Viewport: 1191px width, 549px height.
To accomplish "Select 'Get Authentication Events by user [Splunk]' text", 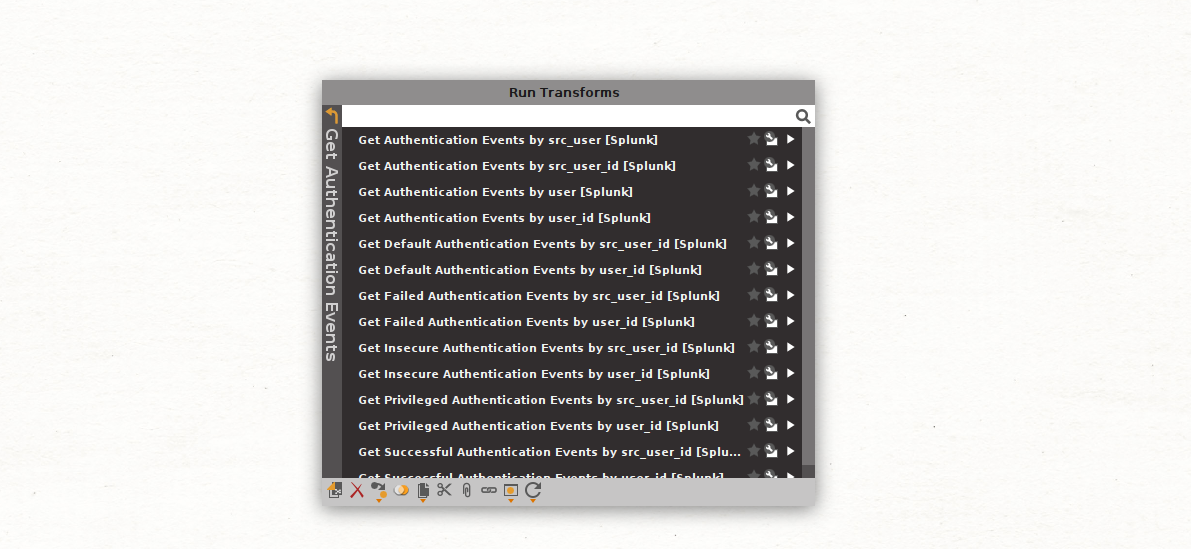I will tap(495, 192).
